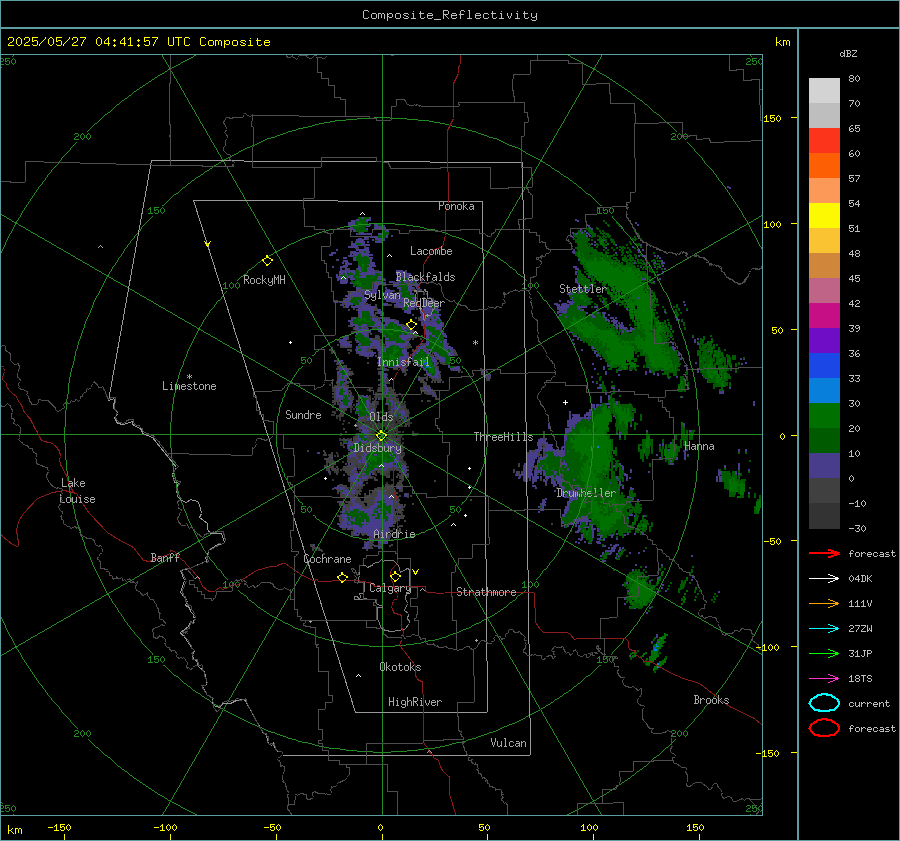This screenshot has height=841, width=900.
Task: Click the orange 111V arrow legend icon
Action: click(824, 603)
